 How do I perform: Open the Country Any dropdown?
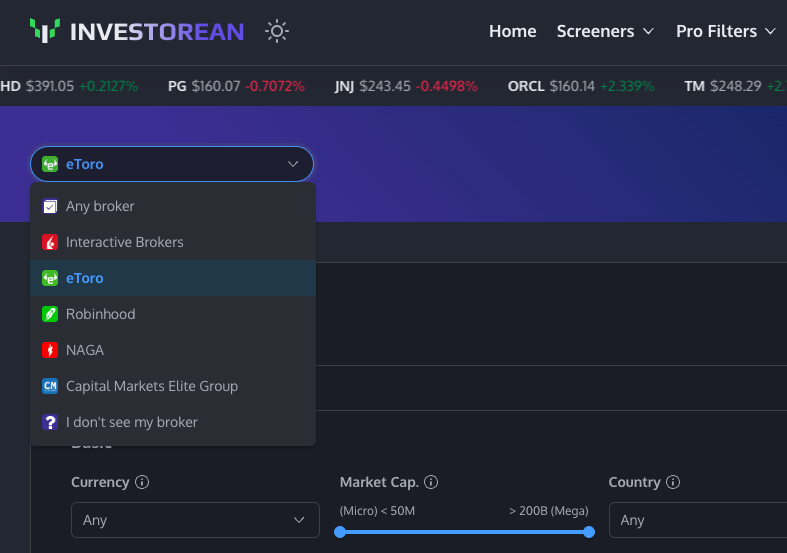tap(698, 520)
